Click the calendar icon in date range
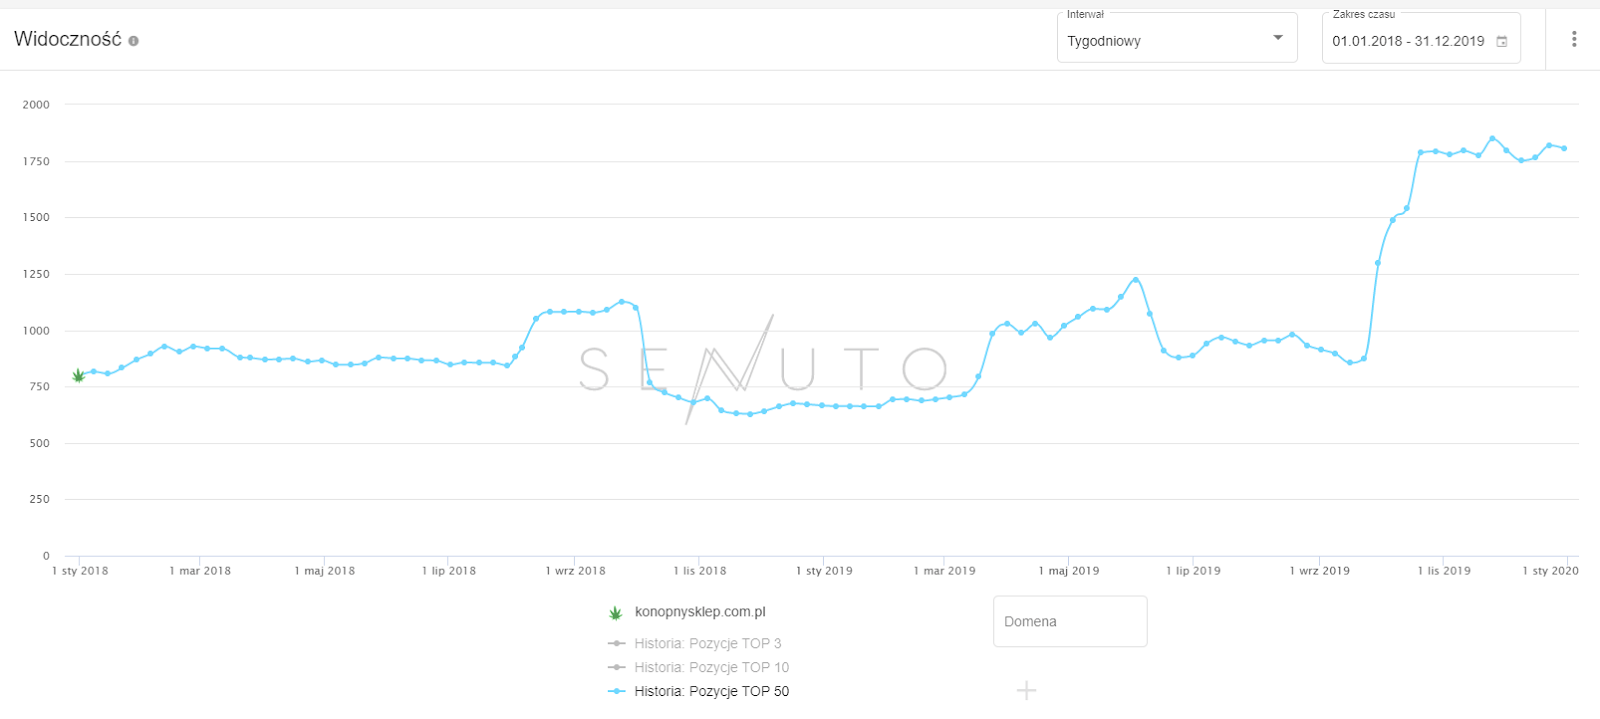The image size is (1600, 719). pos(1501,41)
